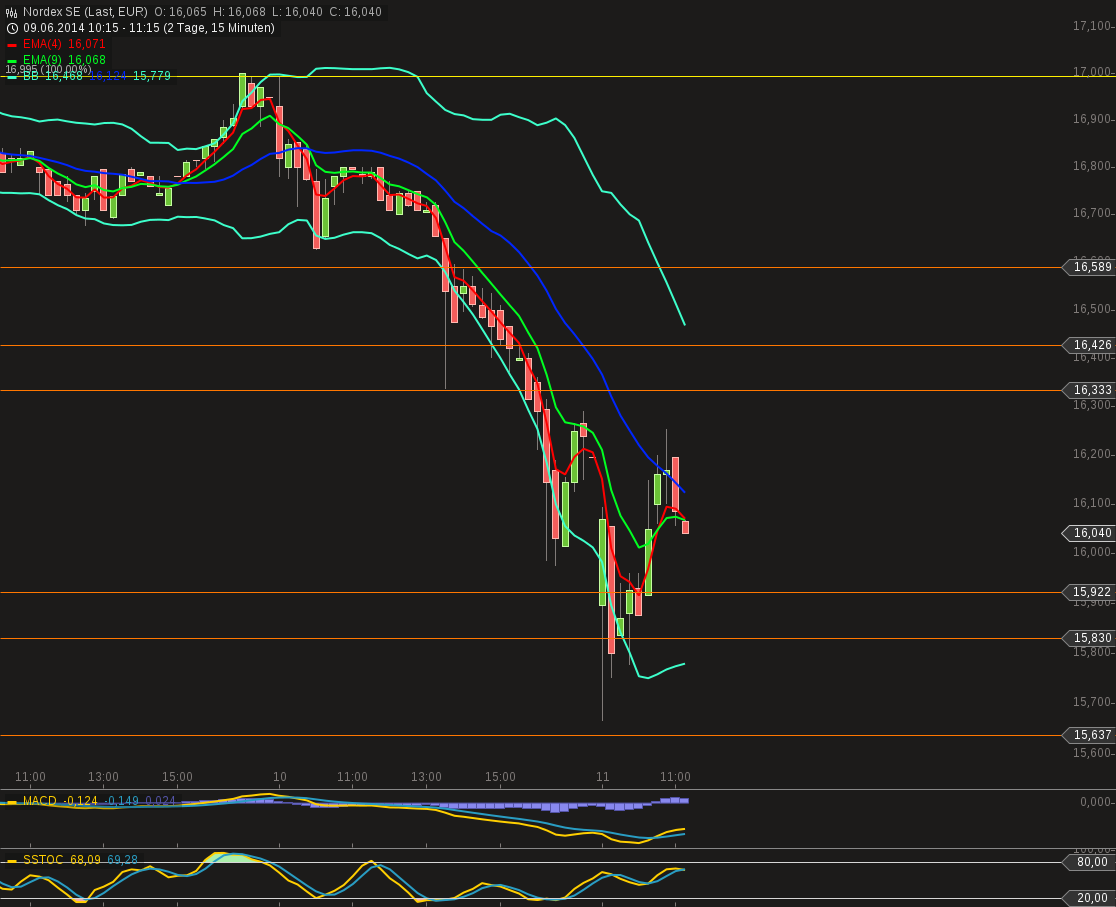Click the MACD signal value -0,149

point(122,801)
